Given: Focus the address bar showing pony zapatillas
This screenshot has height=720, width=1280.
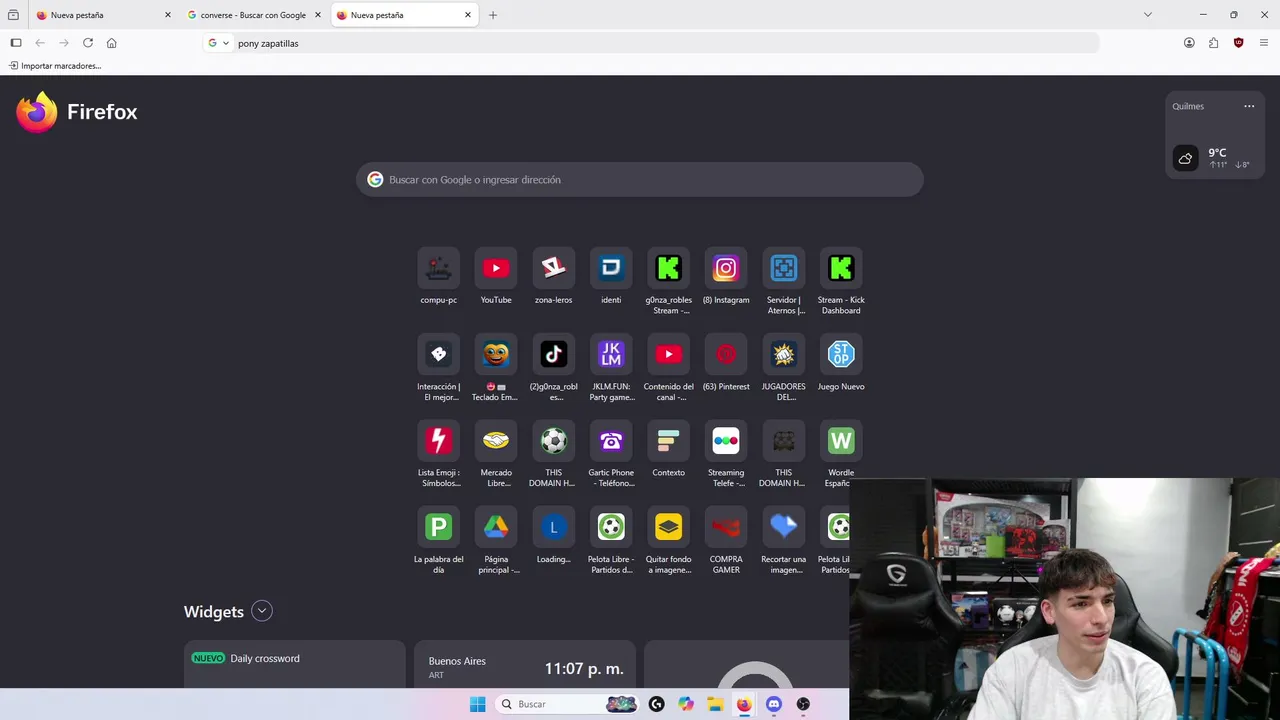Looking at the screenshot, I should [x=650, y=43].
